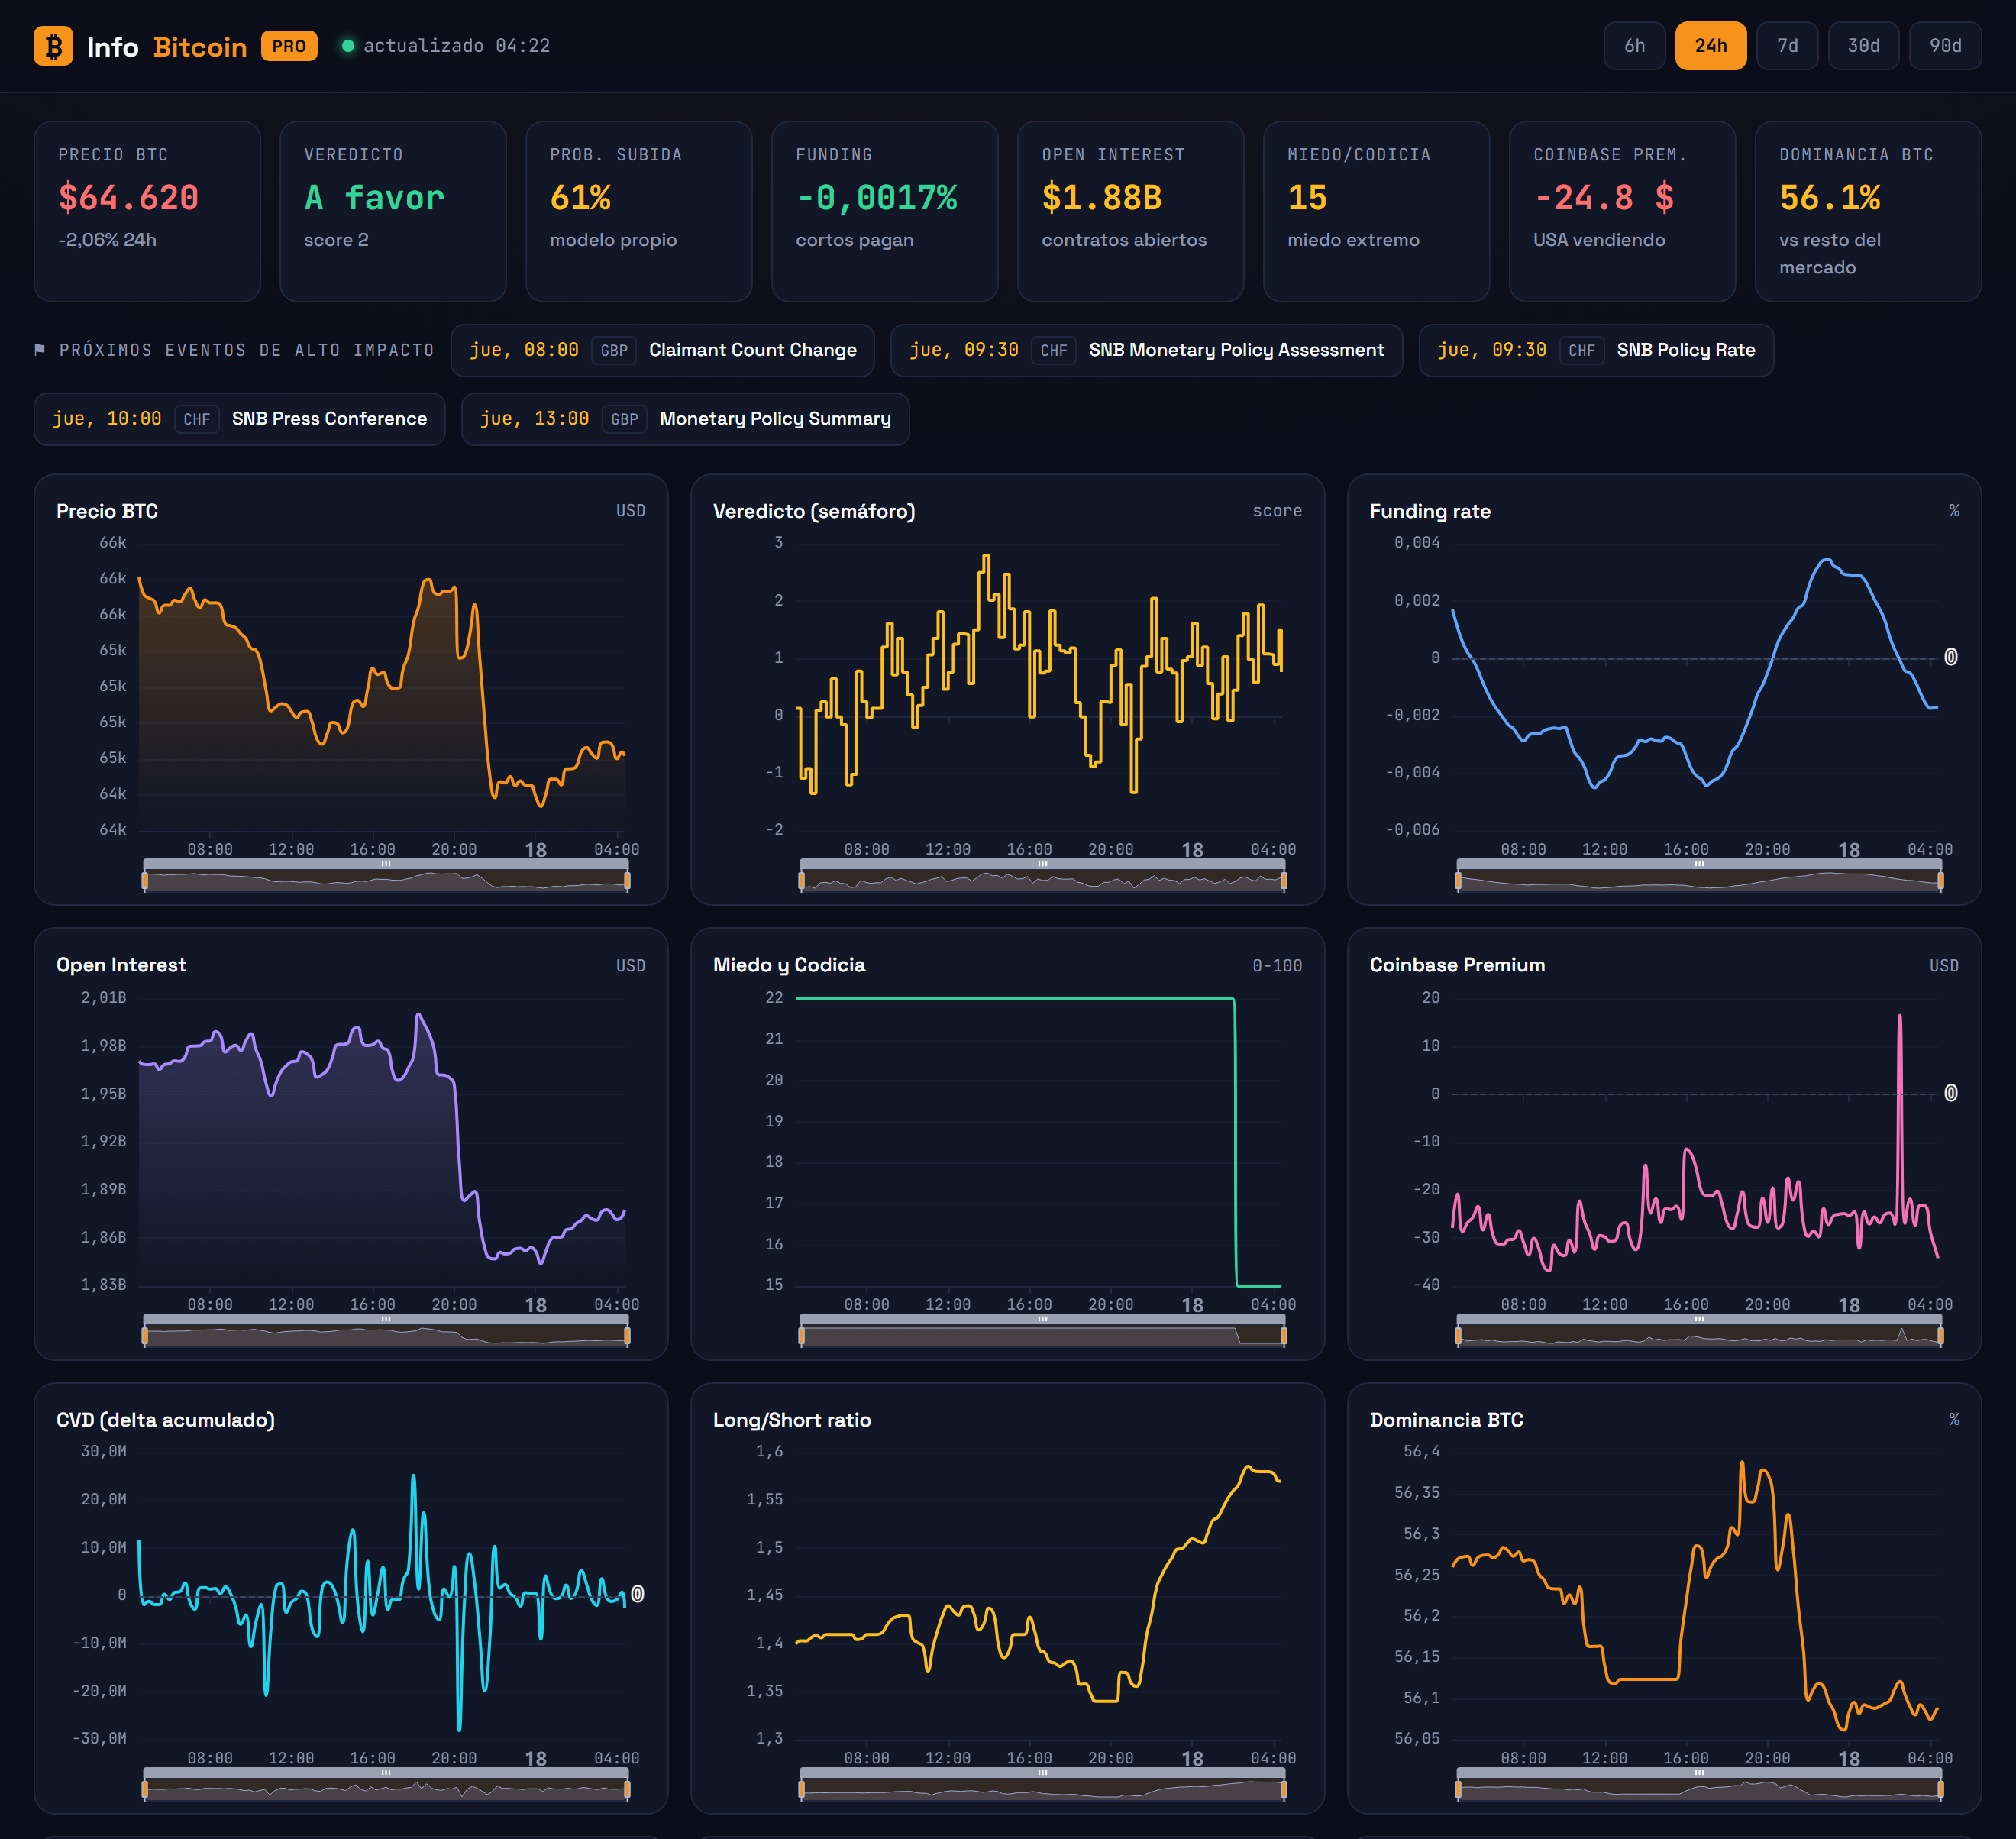Open the Claimant Count Change event chip
The height and width of the screenshot is (1839, 2016).
pyautogui.click(x=663, y=350)
